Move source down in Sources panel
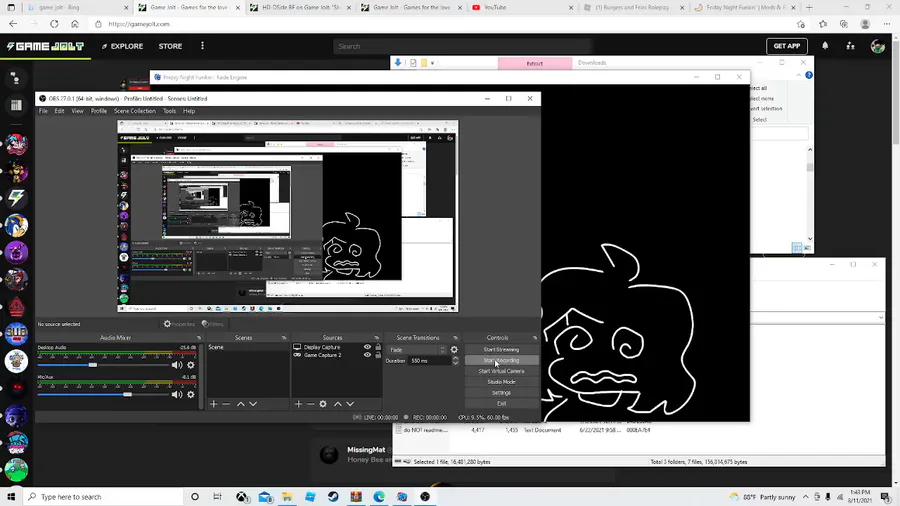900x506 pixels. click(x=350, y=404)
